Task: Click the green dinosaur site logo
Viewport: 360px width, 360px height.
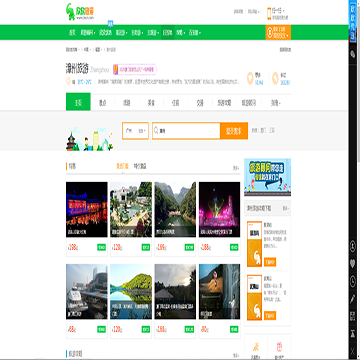Action: tap(80, 12)
